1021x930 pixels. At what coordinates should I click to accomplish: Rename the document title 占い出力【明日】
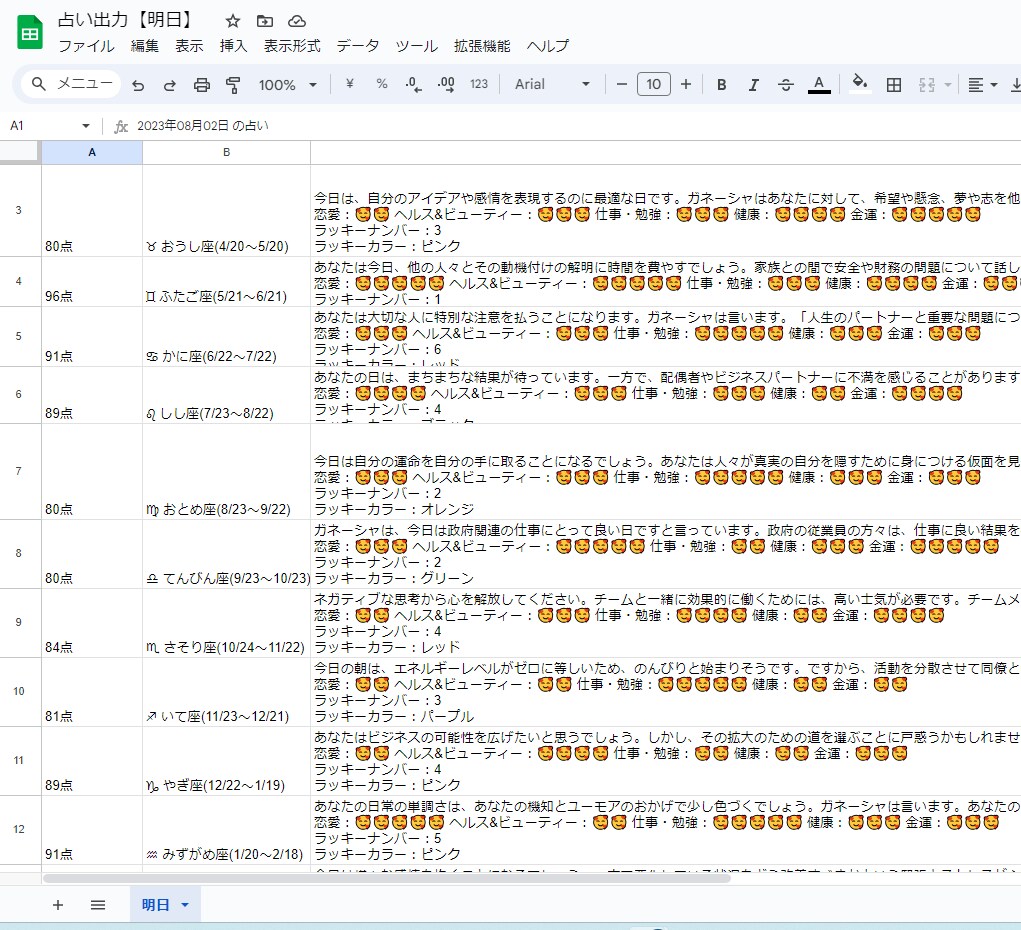(x=127, y=20)
